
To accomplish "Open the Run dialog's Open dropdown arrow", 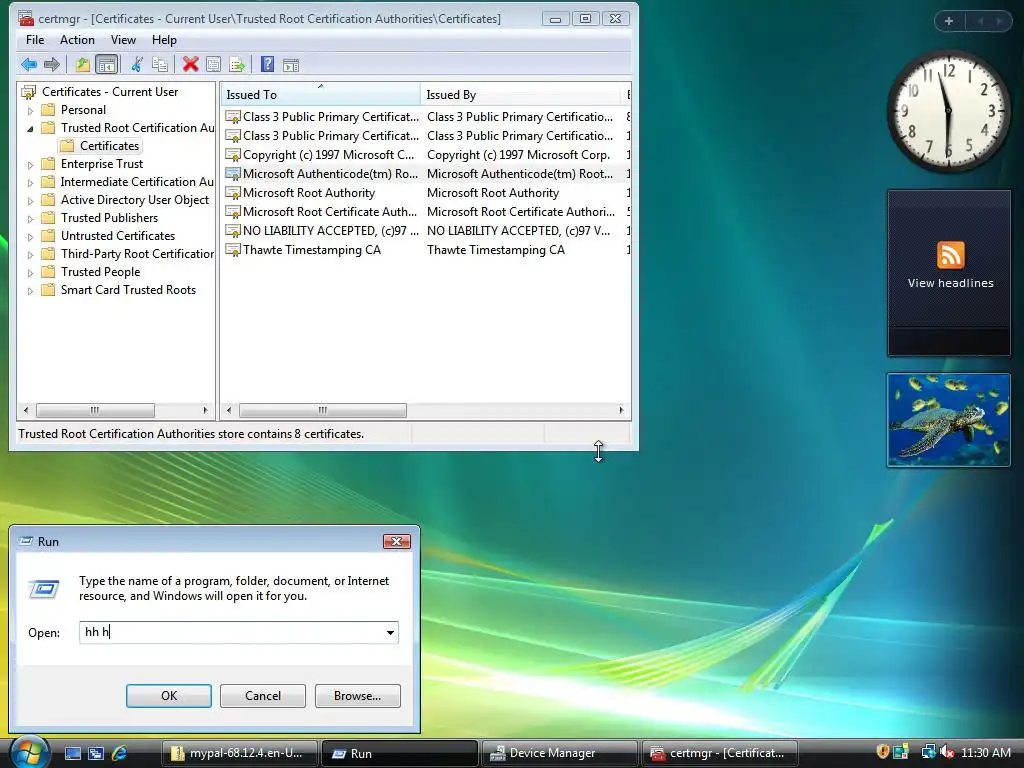I will pyautogui.click(x=390, y=632).
